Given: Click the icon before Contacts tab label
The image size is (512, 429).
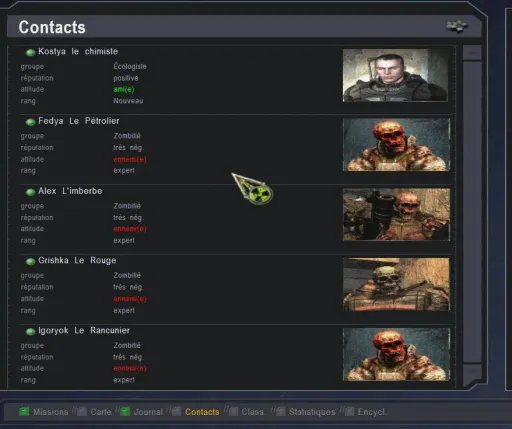Looking at the screenshot, I should click(176, 411).
